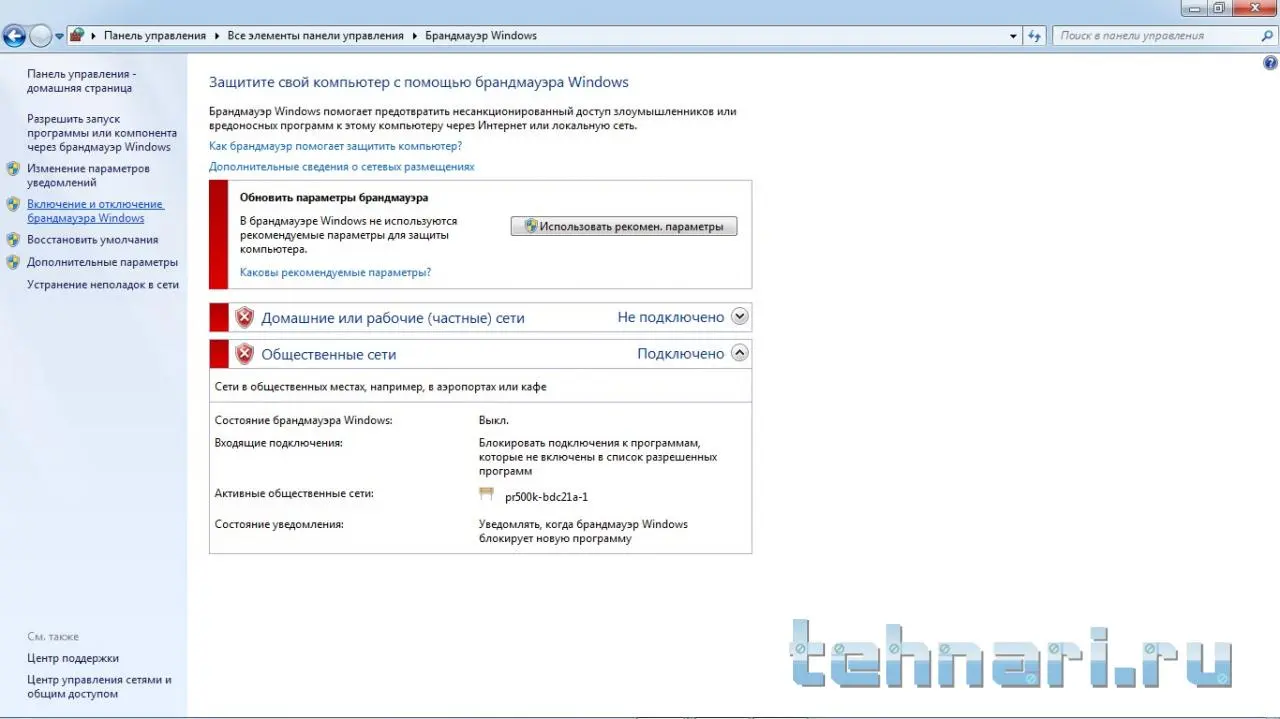The height and width of the screenshot is (719, 1280).
Task: Click 'Обновить параметры брандмауэра' heading
Action: click(x=334, y=198)
